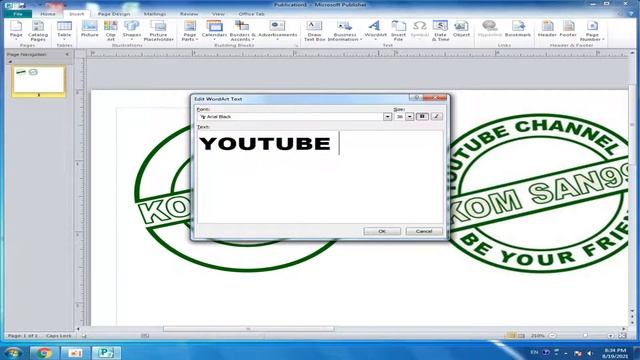Open the Page insert button

16,31
